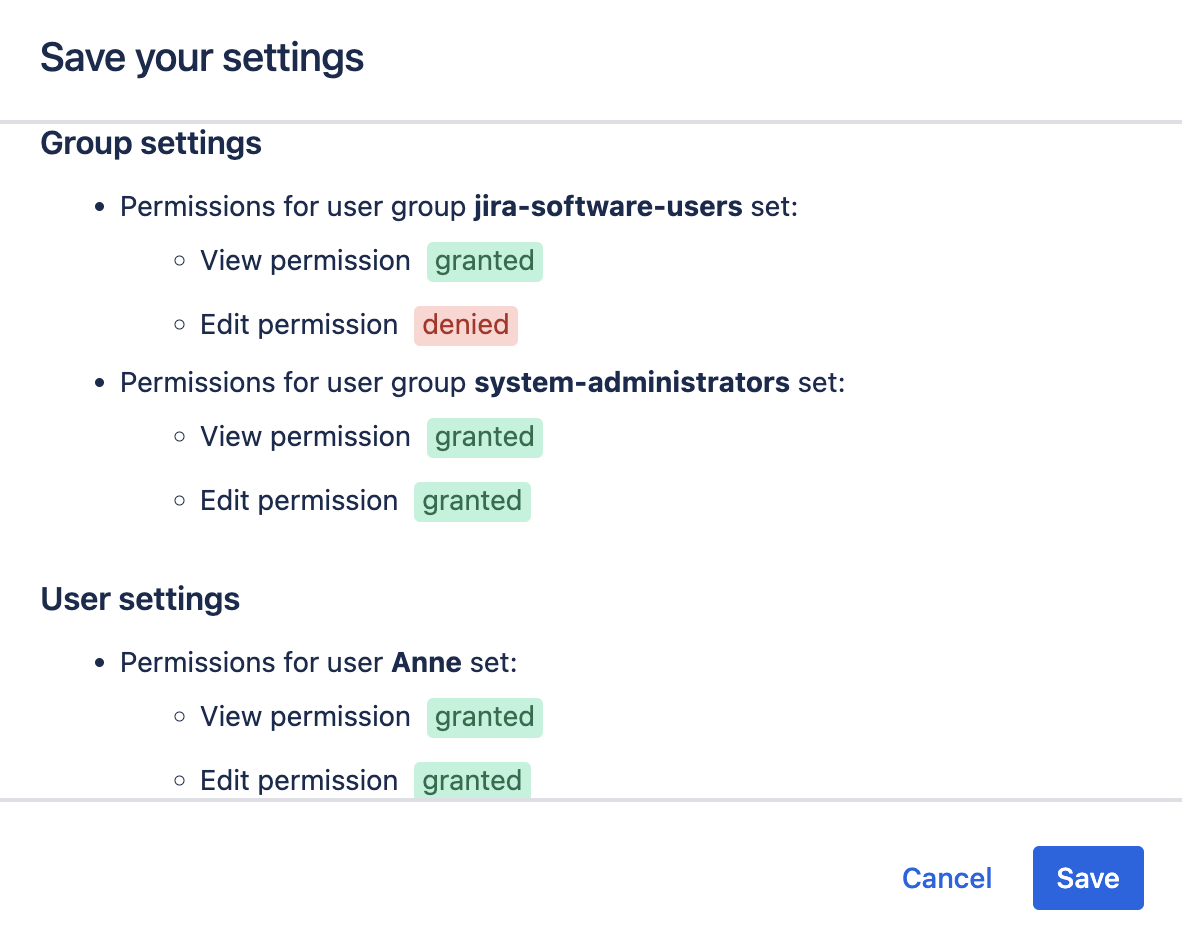Viewport: 1182px width, 938px height.
Task: Click the Cancel link
Action: click(946, 878)
